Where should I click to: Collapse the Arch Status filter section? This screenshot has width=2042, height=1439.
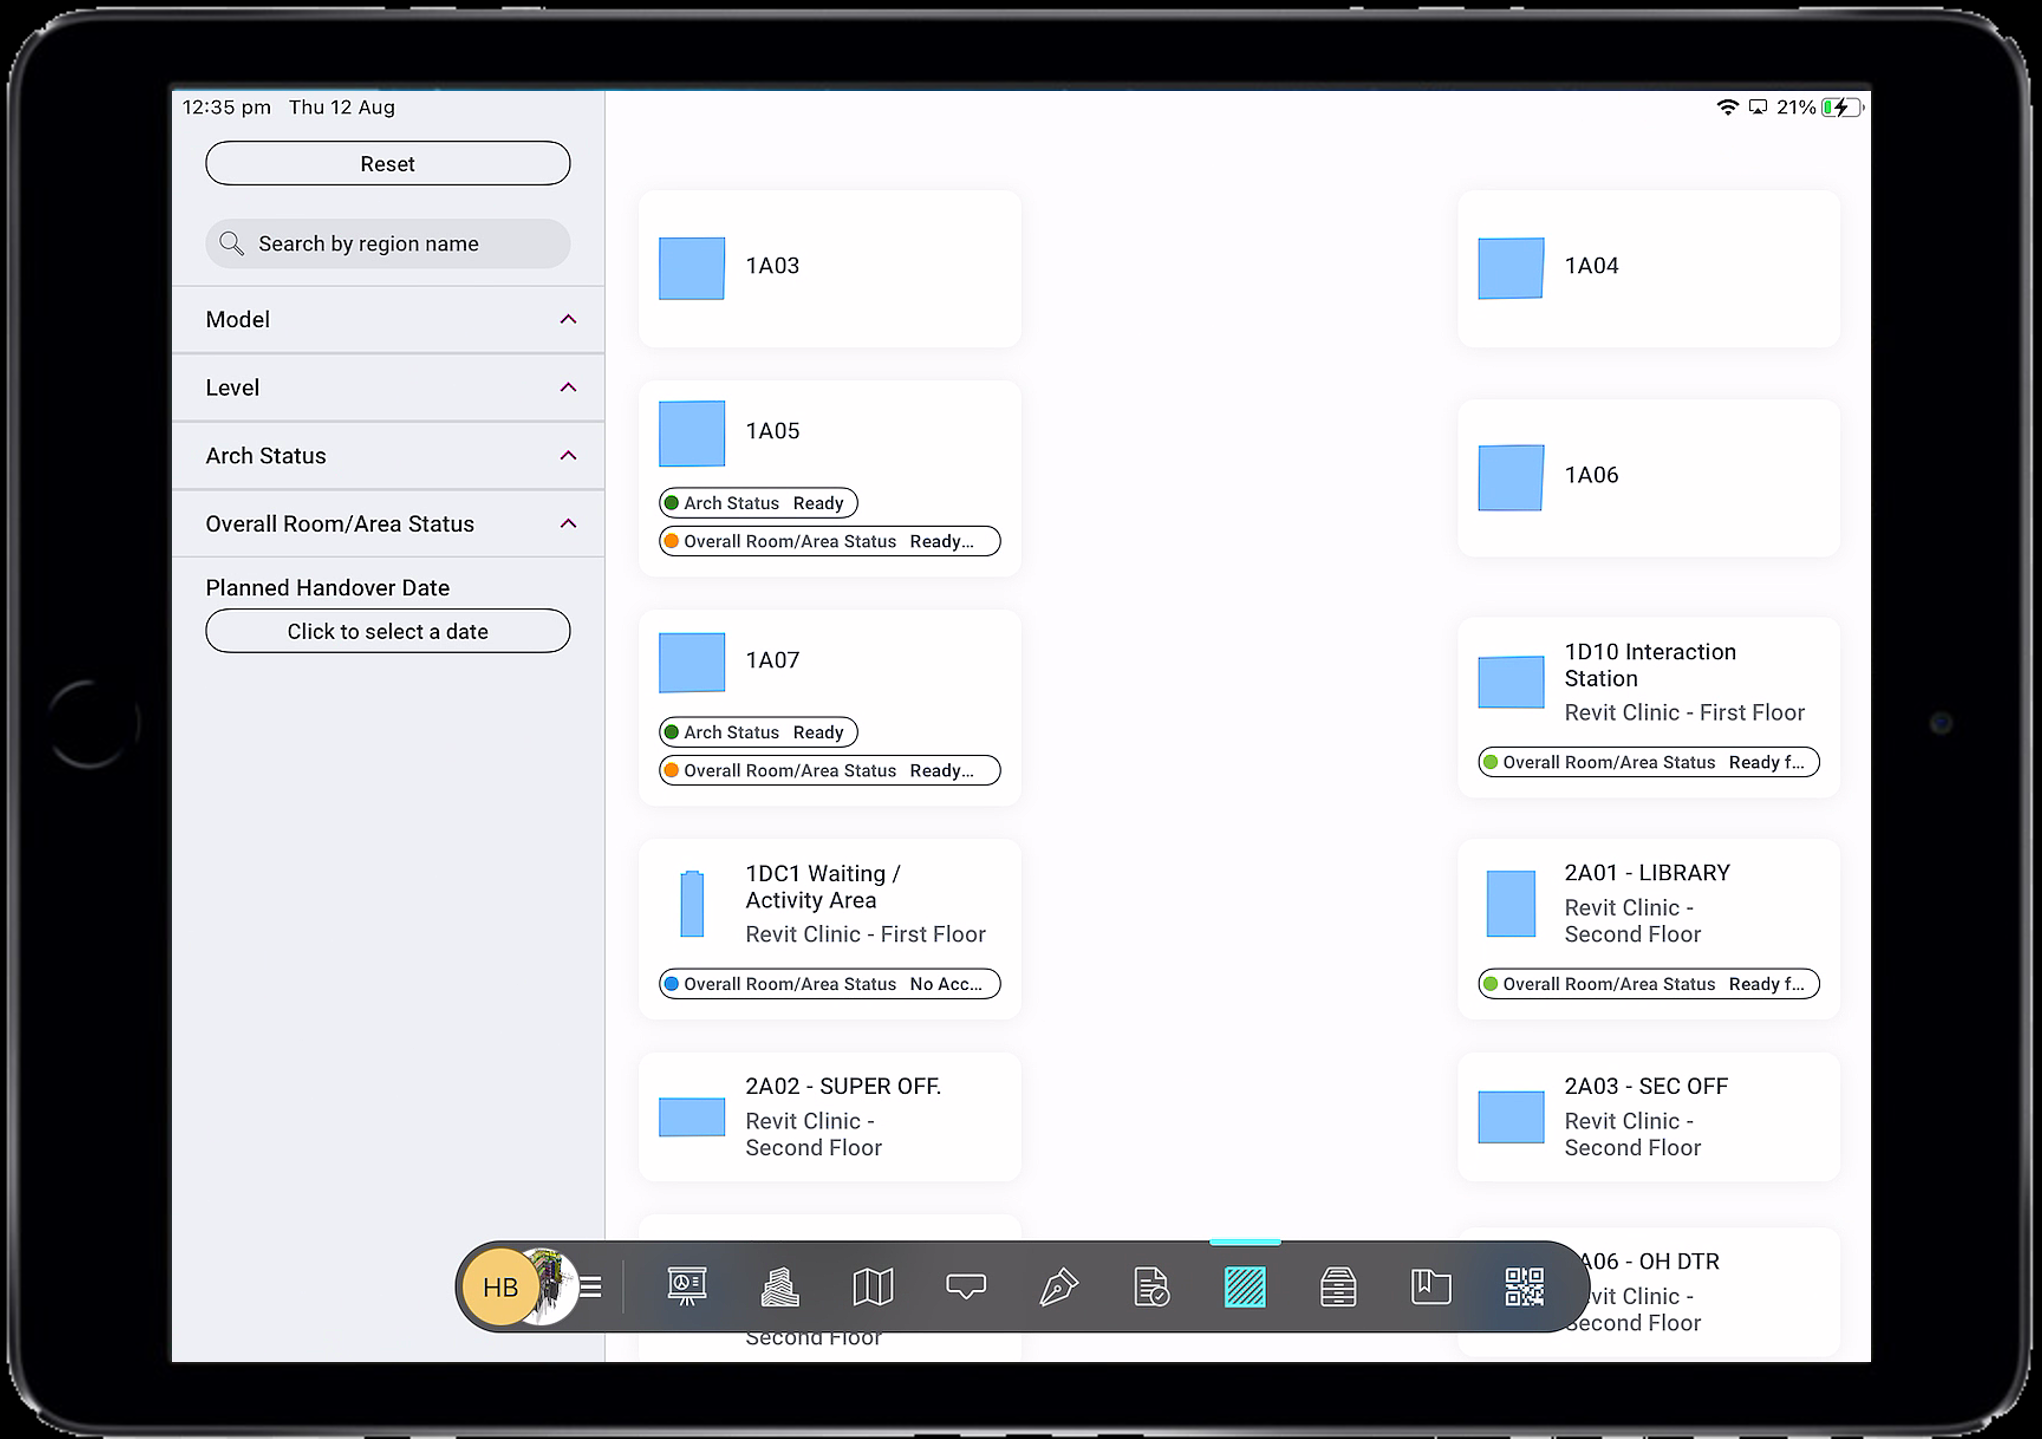[x=568, y=456]
